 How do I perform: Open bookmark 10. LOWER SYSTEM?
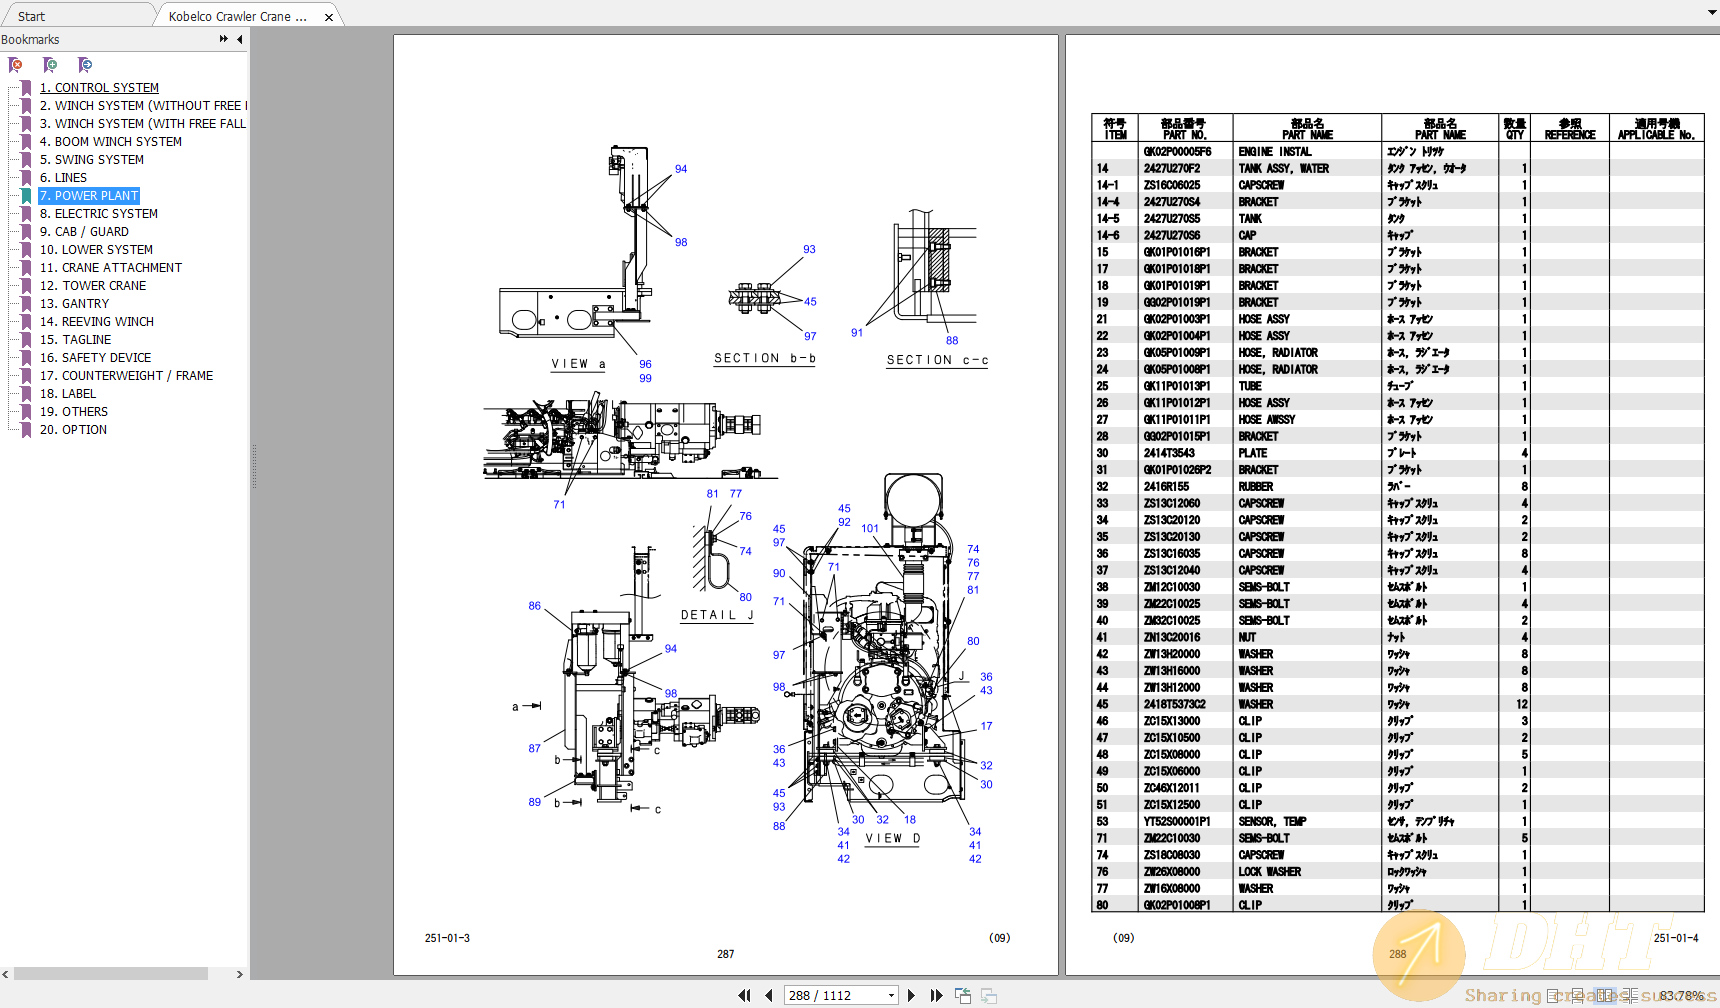(x=96, y=250)
